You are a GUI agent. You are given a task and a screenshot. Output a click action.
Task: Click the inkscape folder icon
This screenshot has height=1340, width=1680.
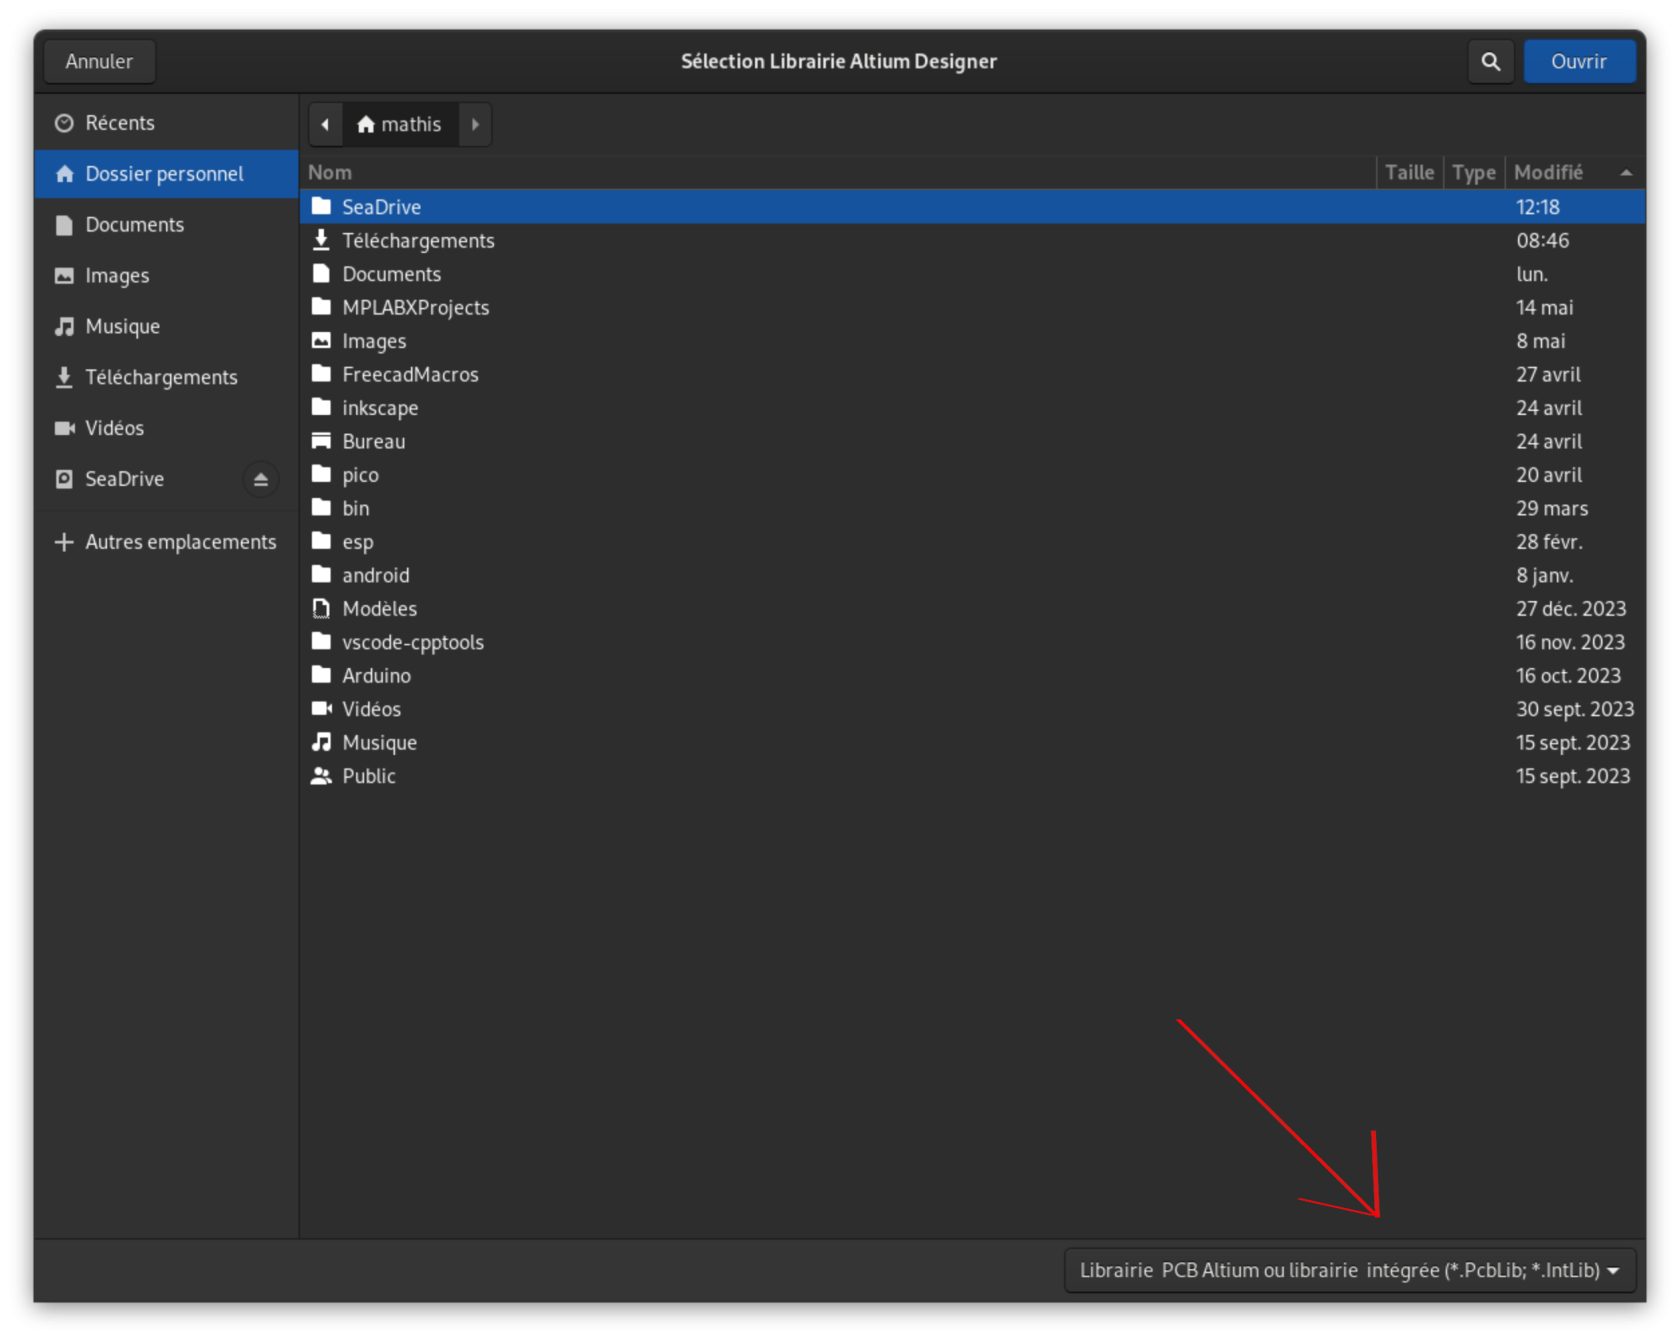pos(321,408)
